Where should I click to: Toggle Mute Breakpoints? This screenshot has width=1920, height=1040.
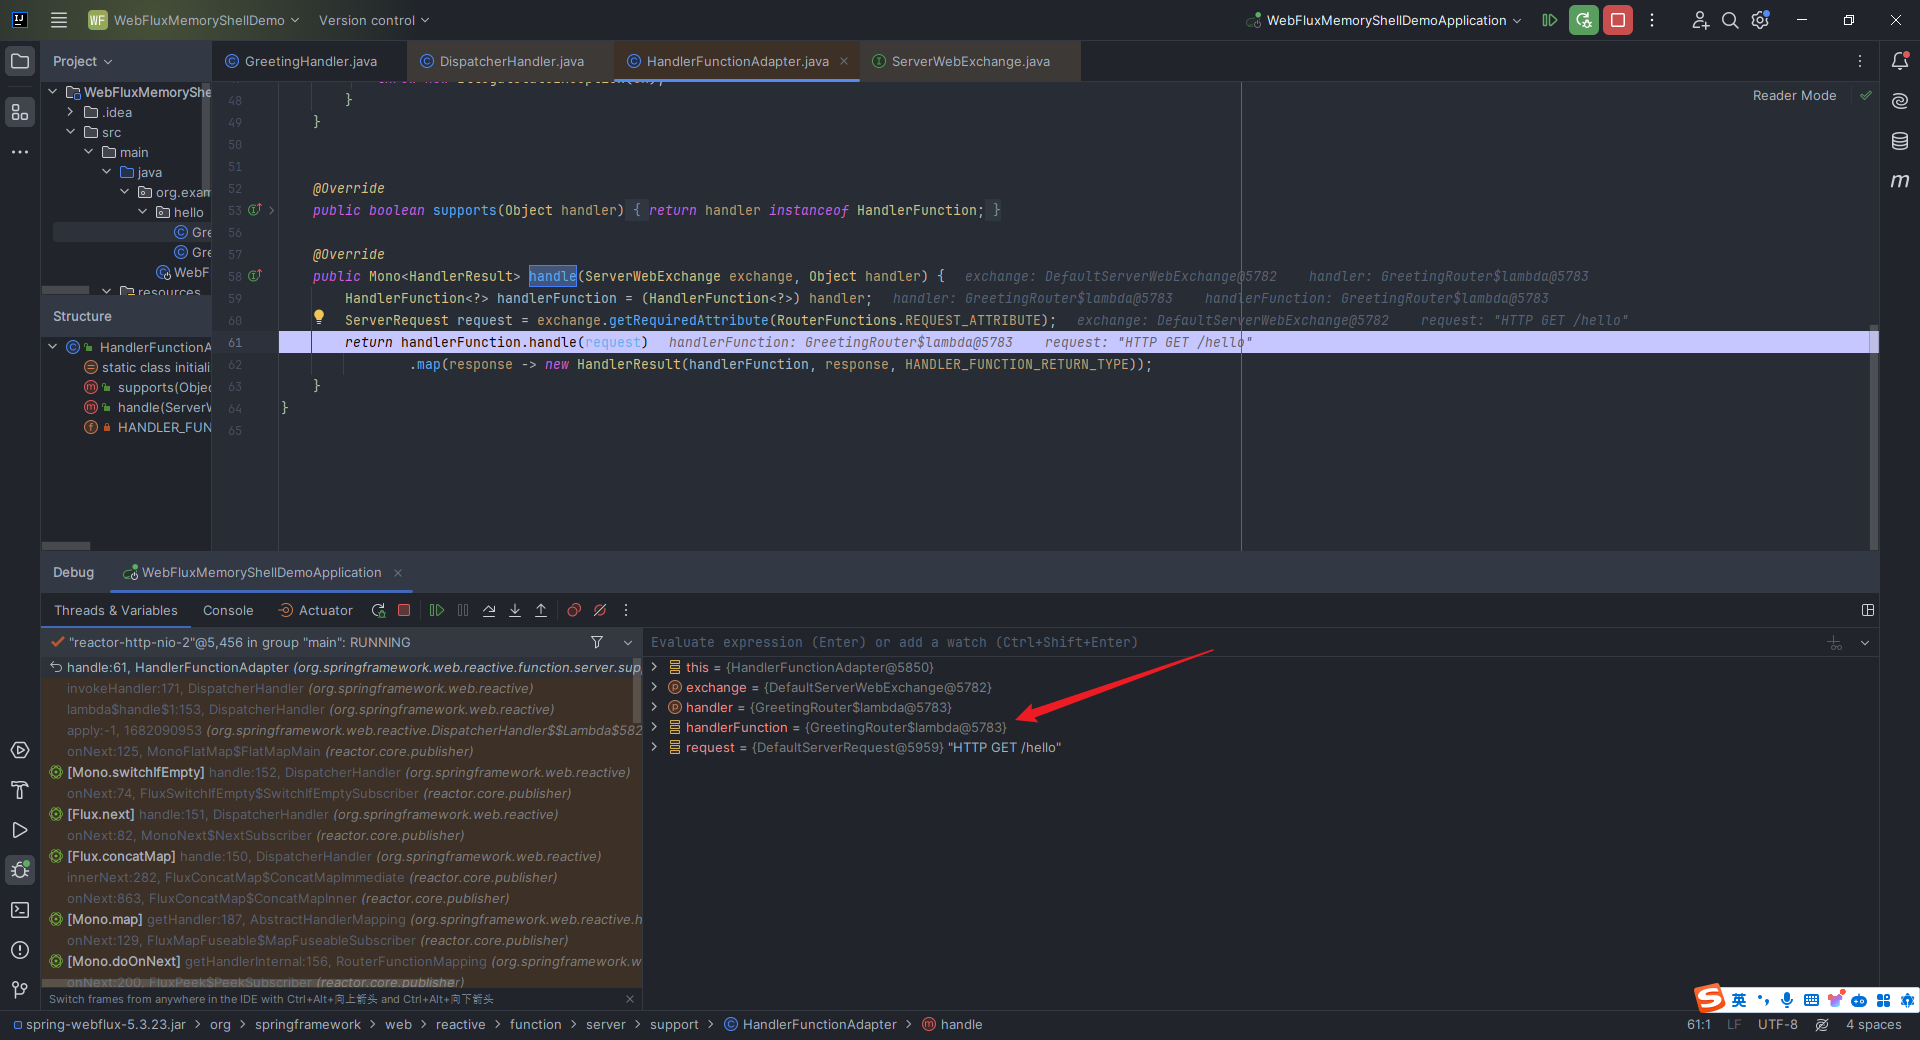click(600, 610)
